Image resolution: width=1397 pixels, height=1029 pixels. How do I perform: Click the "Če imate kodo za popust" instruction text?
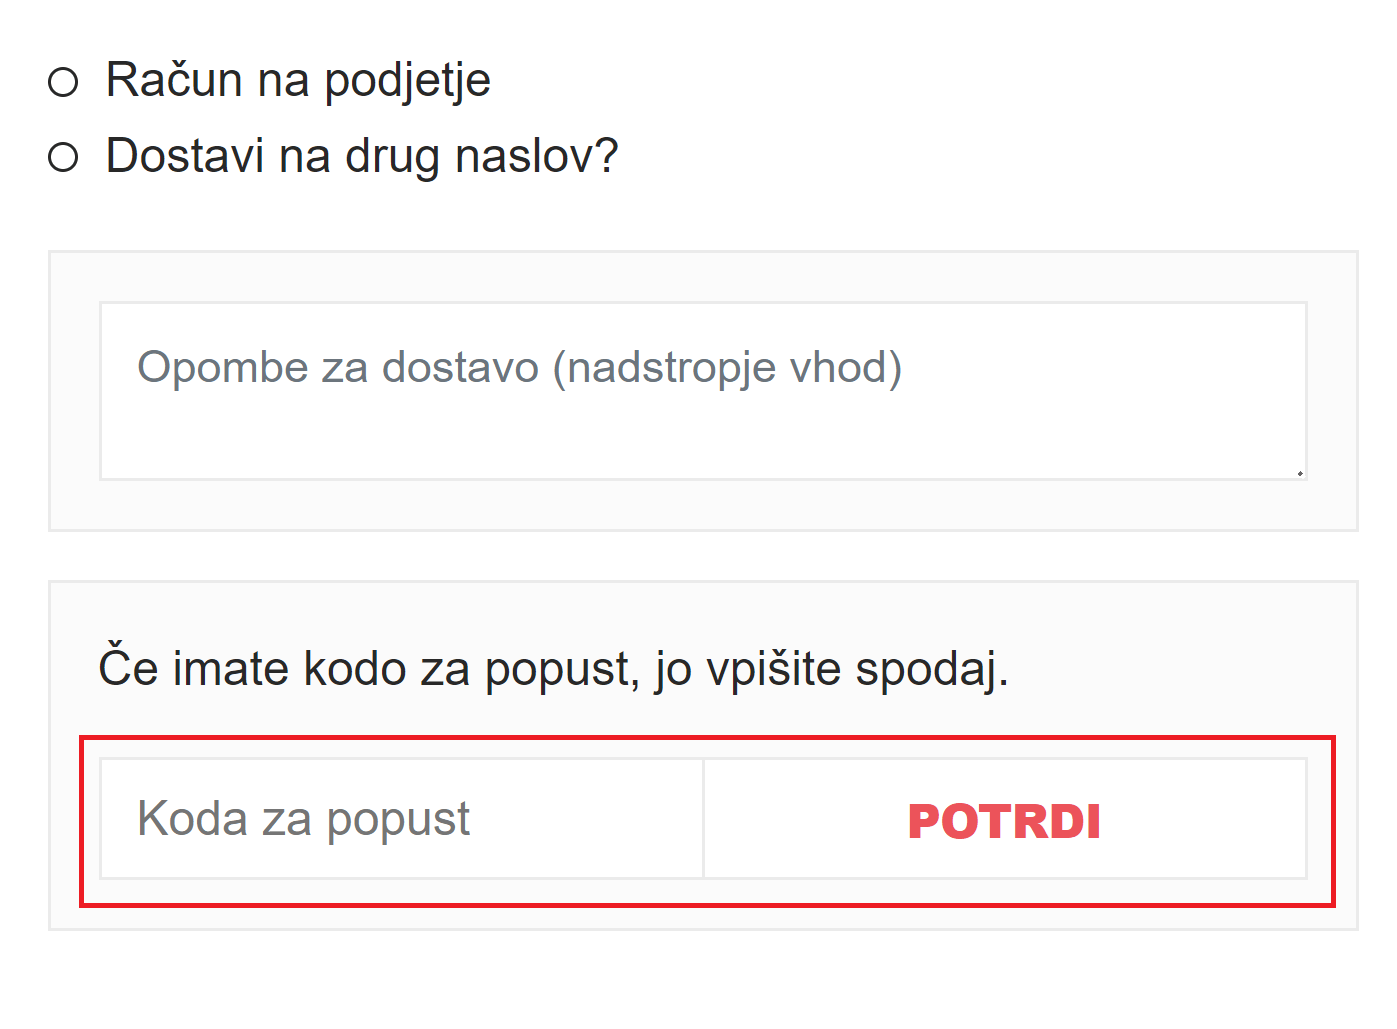pos(553,668)
